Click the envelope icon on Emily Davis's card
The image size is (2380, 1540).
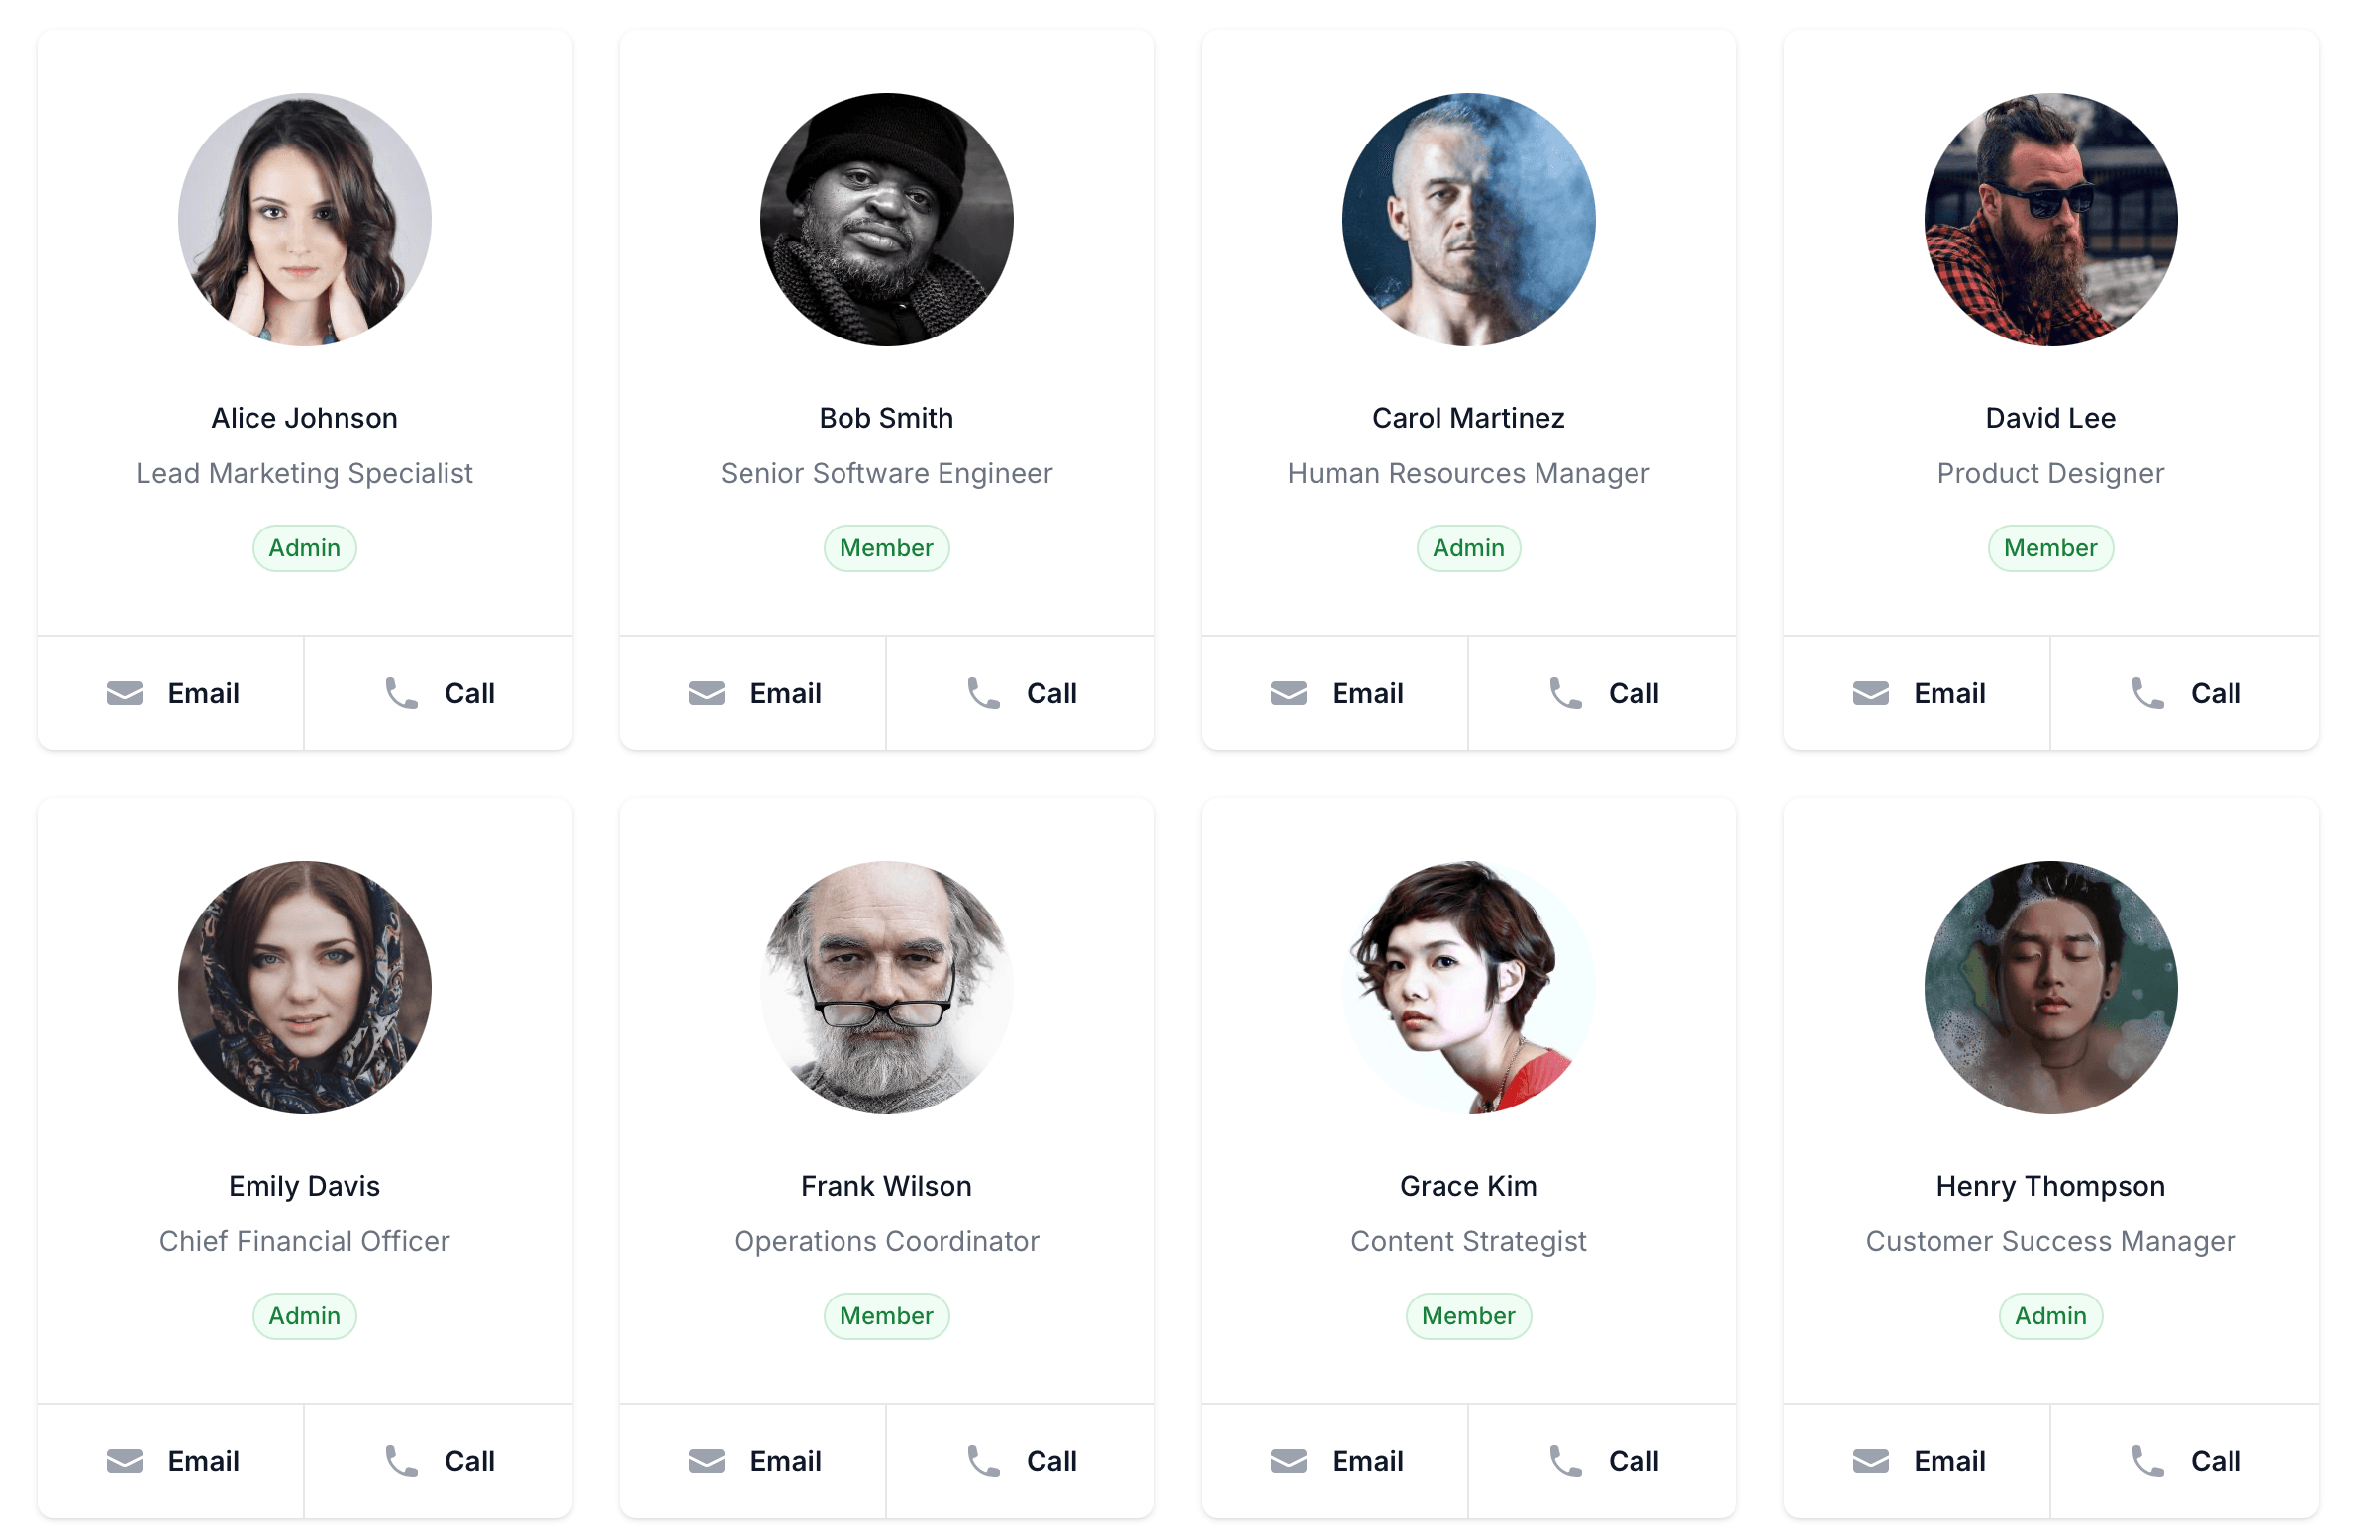(x=125, y=1461)
